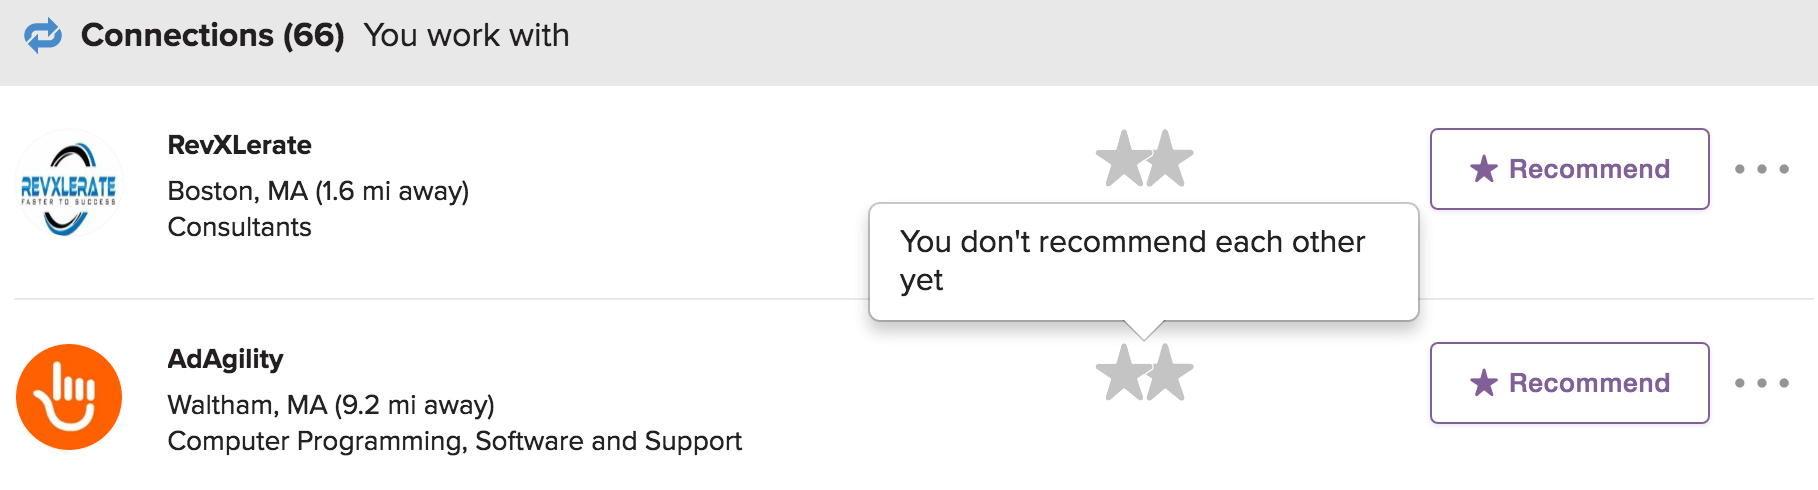1818x490 pixels.
Task: Click the blue Connections refresh arrows icon
Action: tap(43, 35)
